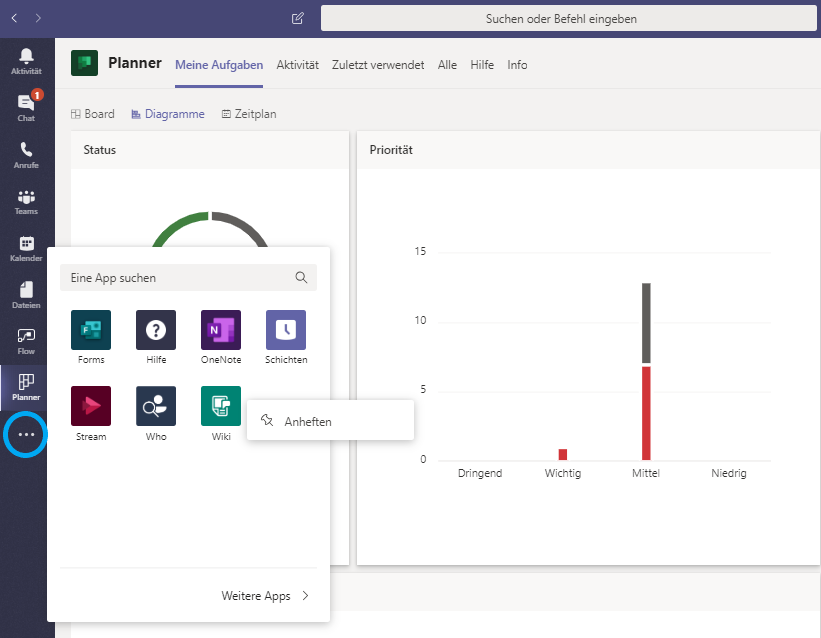Click the three-dots more apps button

pyautogui.click(x=26, y=434)
